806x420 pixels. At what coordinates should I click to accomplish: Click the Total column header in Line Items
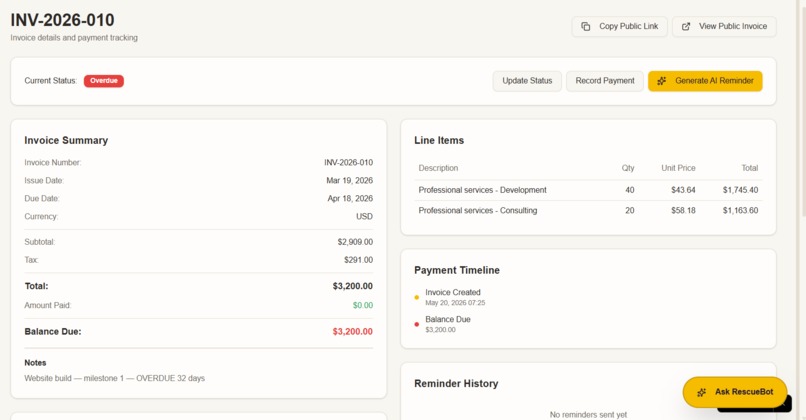(x=749, y=168)
